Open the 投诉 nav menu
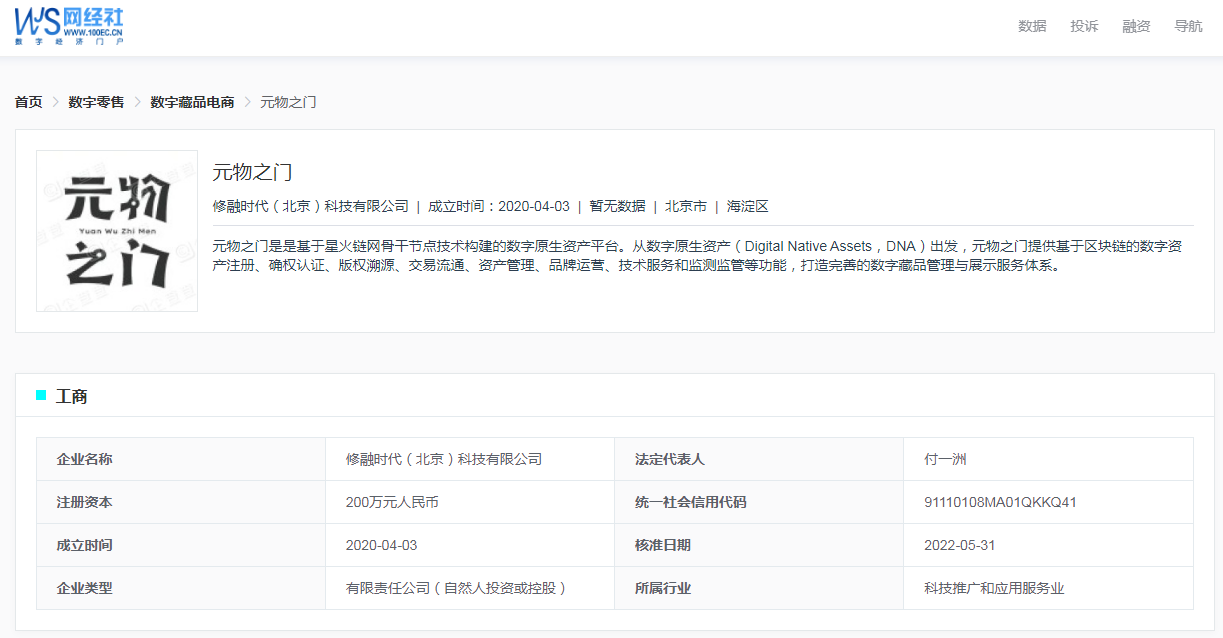1223x638 pixels. point(1084,26)
